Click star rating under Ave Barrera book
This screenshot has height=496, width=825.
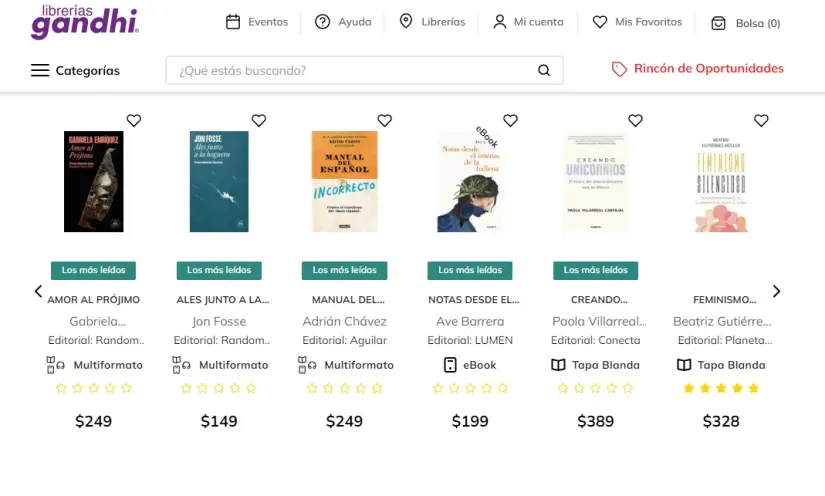point(470,388)
